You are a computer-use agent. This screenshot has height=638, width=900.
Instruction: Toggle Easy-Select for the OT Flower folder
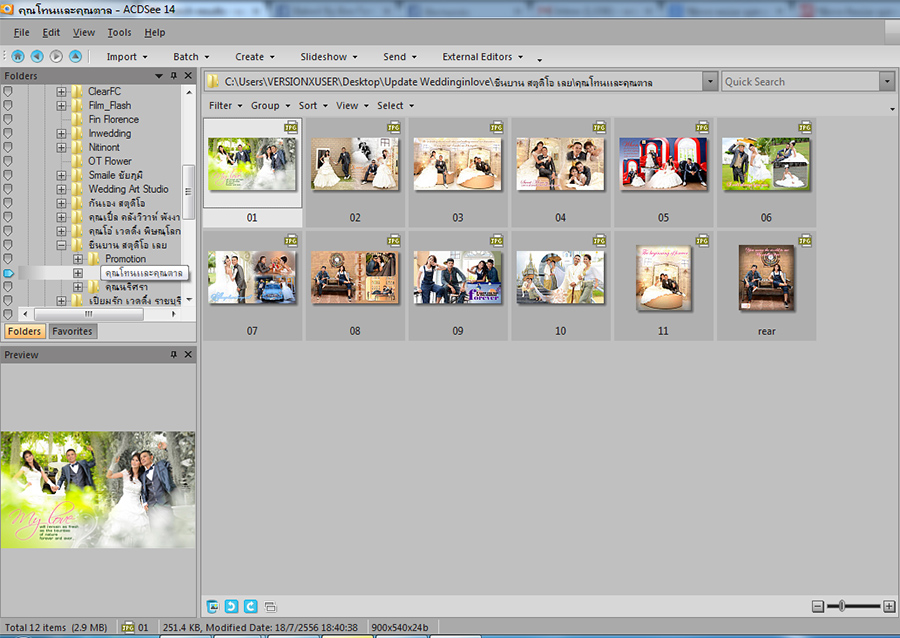[8, 161]
